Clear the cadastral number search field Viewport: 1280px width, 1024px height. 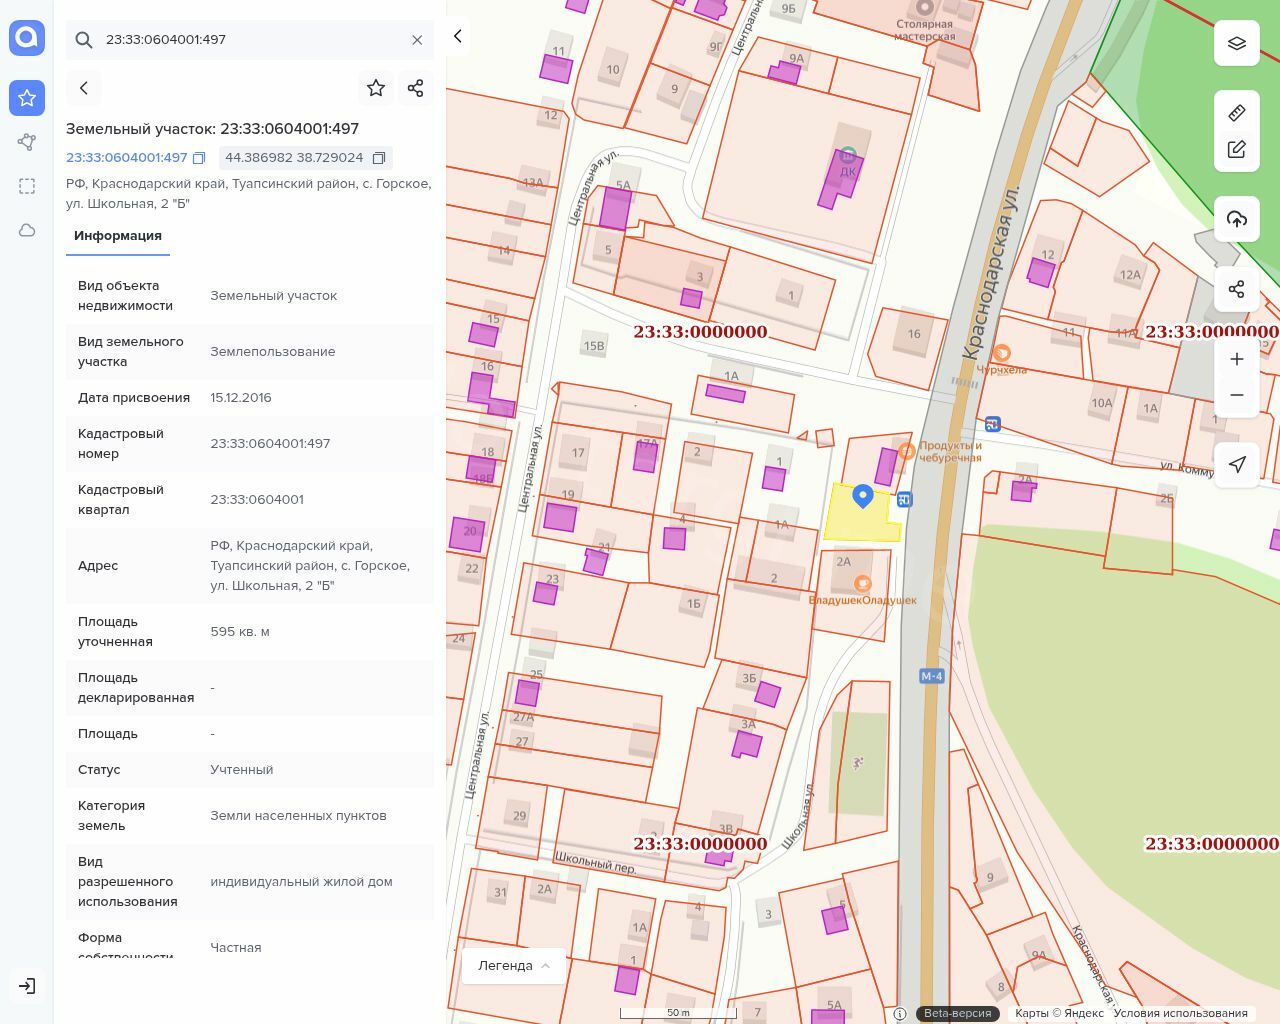pos(417,40)
